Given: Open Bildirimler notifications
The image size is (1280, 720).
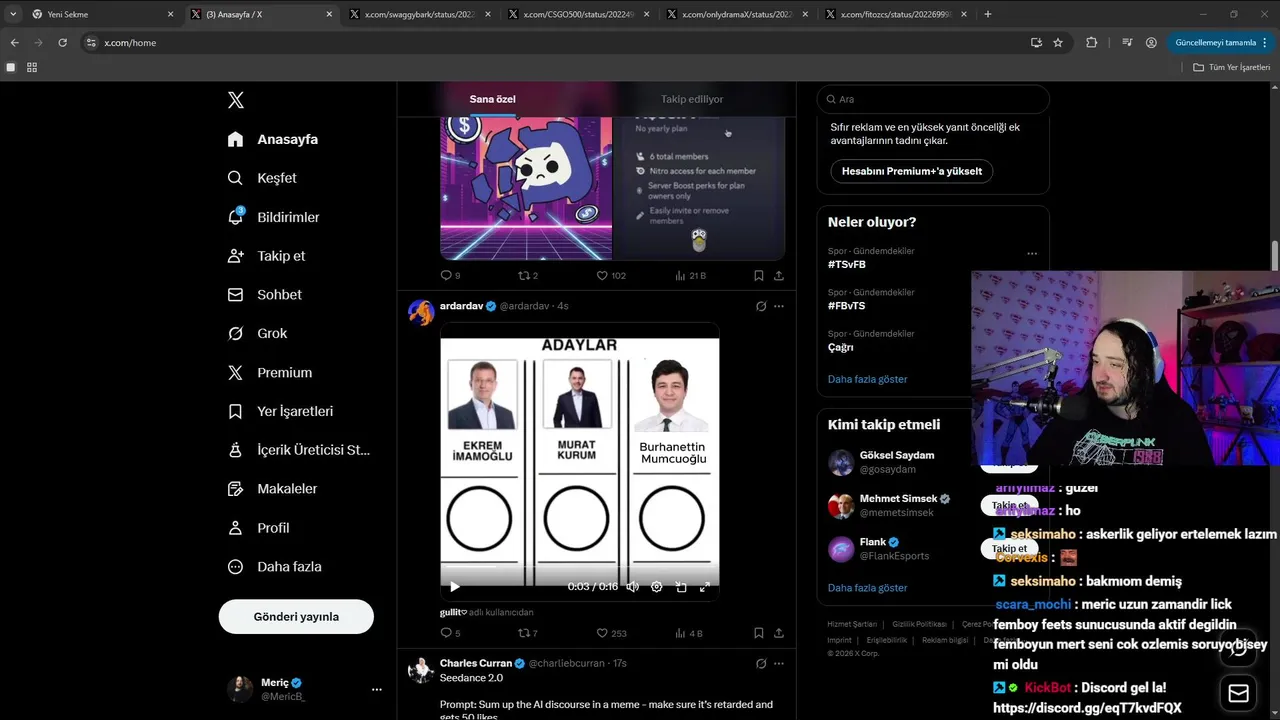Looking at the screenshot, I should pyautogui.click(x=274, y=217).
